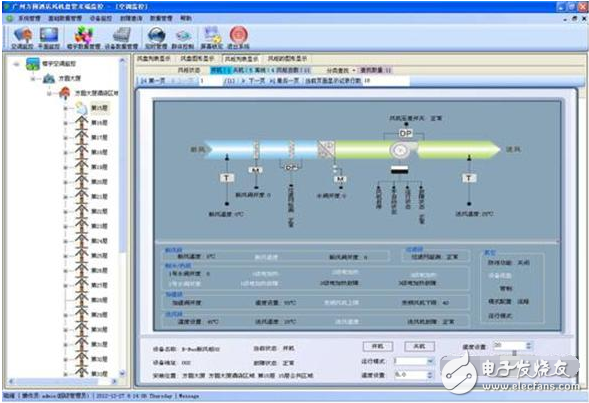Collapse the 方圆大厦酒店区域 tree node
The image size is (589, 403).
click(50, 93)
